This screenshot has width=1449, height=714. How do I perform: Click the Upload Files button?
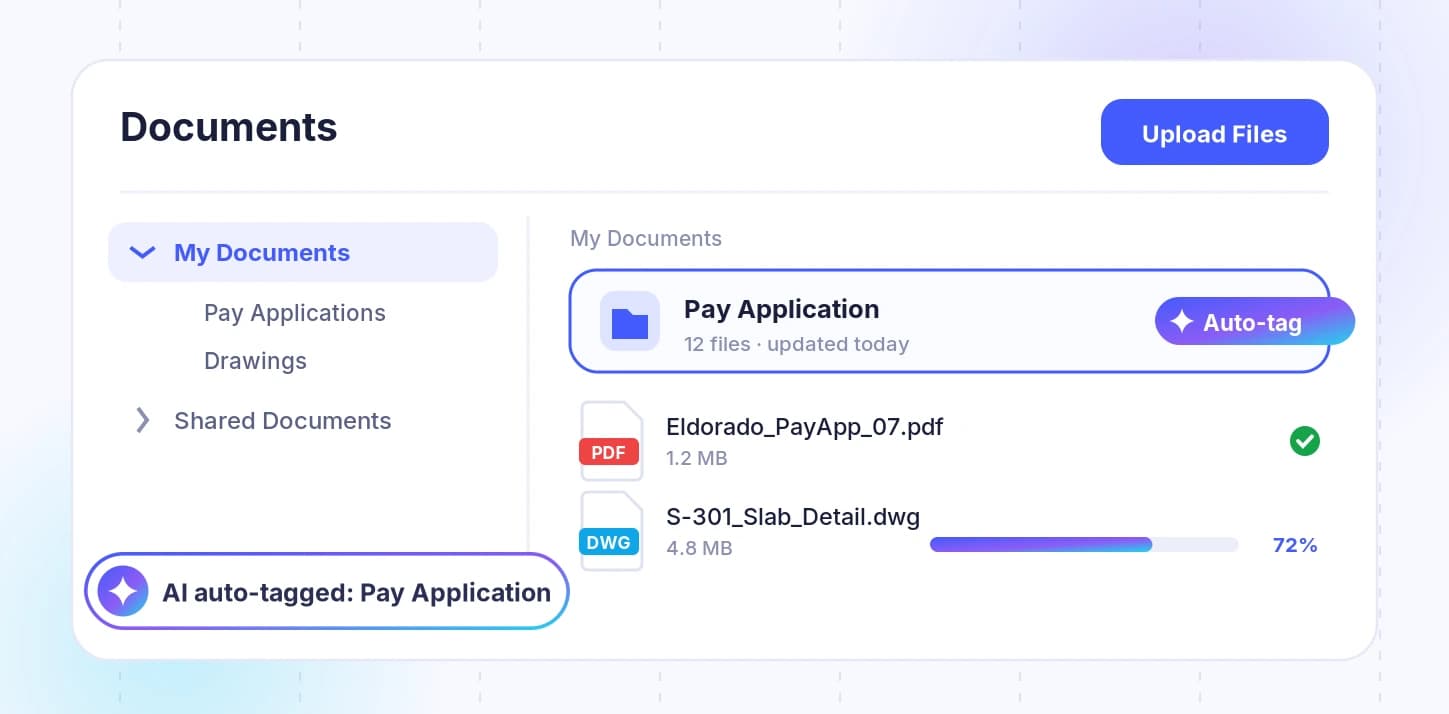[1214, 132]
